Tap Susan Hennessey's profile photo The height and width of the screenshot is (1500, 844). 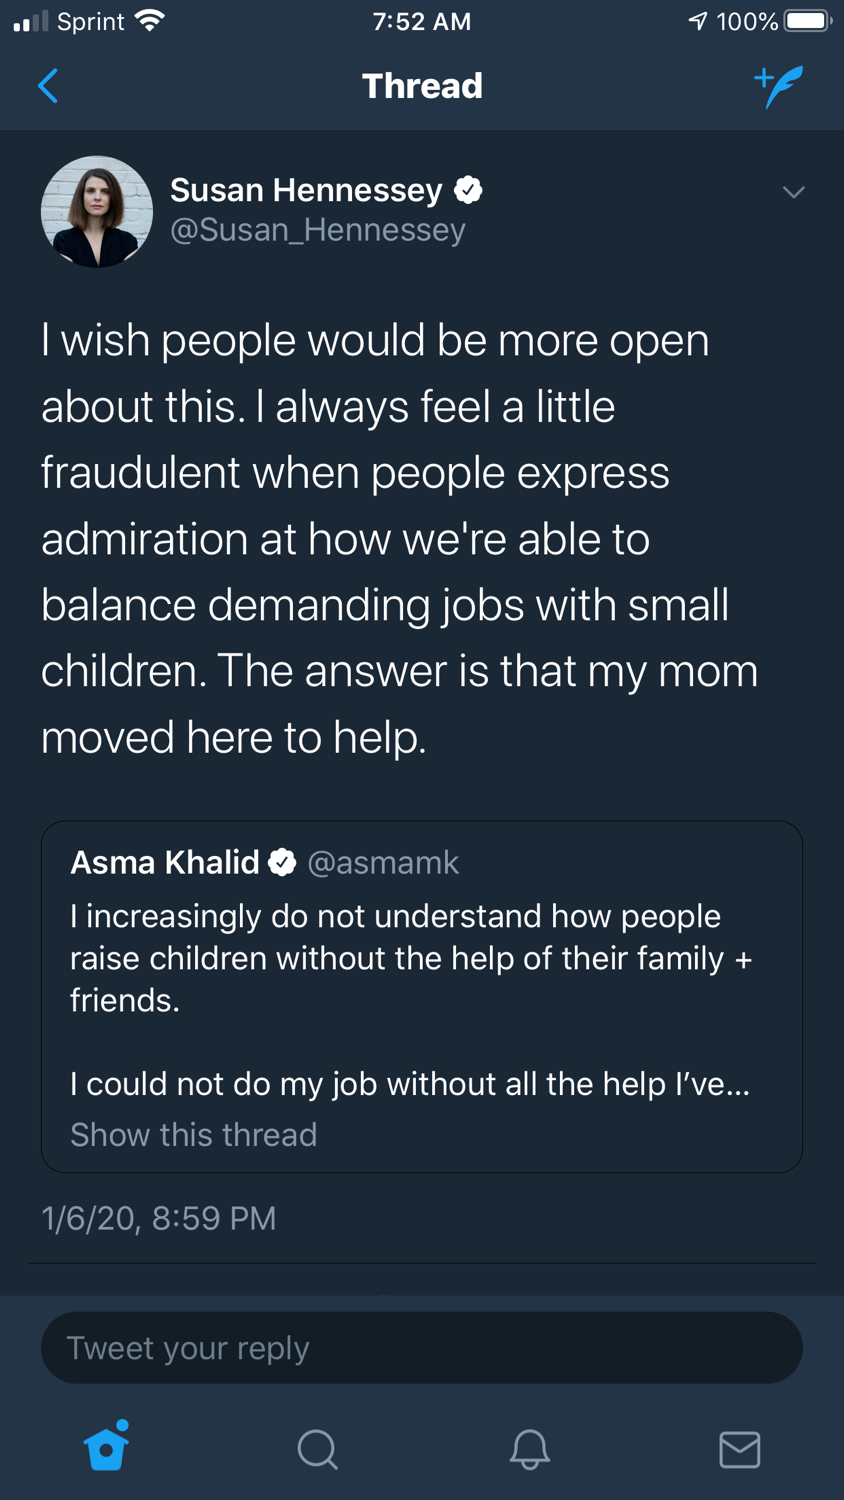click(x=97, y=211)
